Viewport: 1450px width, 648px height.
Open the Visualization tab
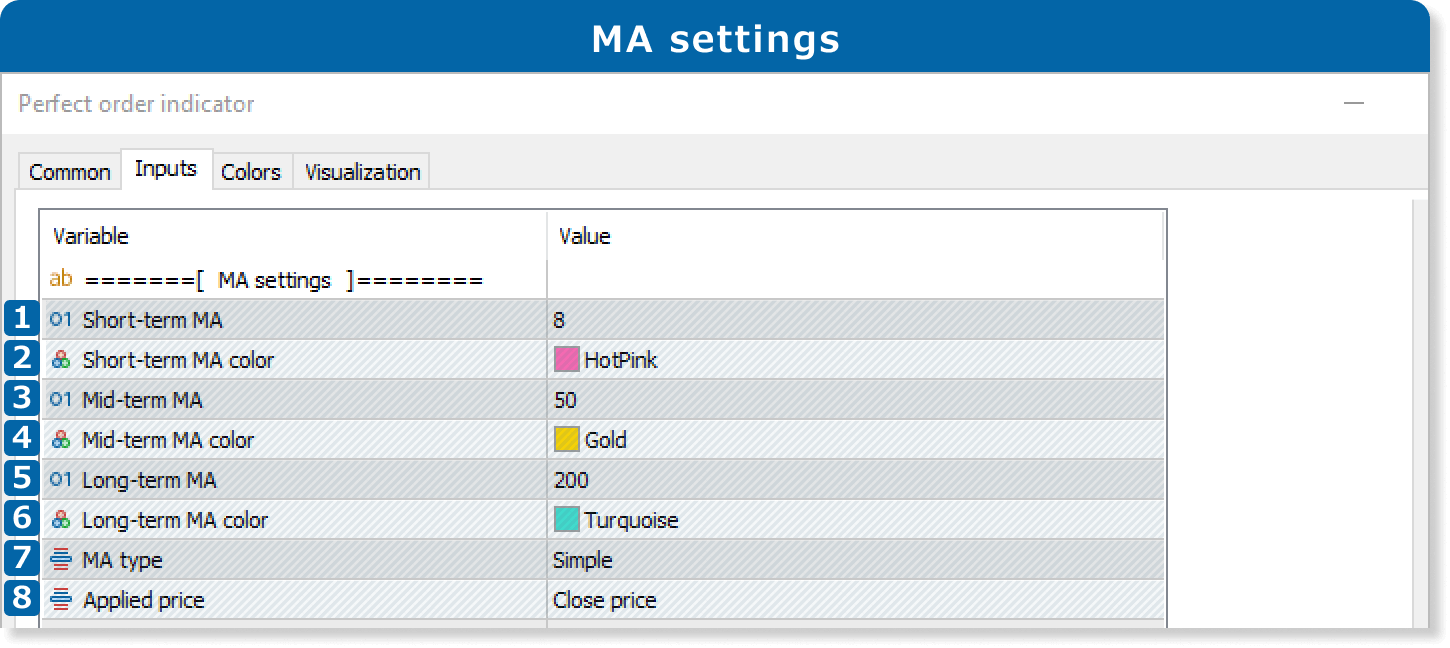tap(362, 172)
